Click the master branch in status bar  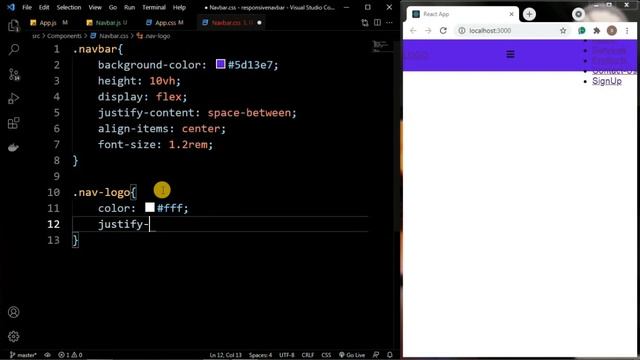pos(23,355)
